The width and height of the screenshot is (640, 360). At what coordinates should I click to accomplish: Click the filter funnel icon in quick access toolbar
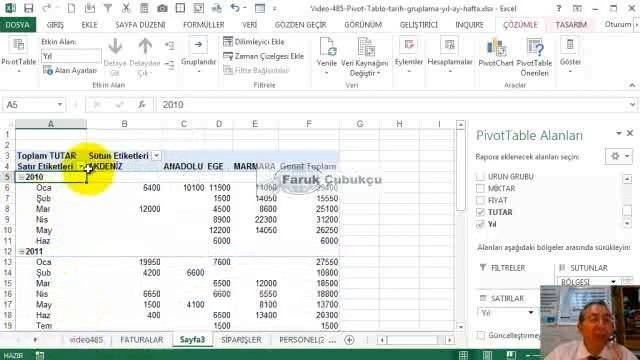(x=108, y=8)
